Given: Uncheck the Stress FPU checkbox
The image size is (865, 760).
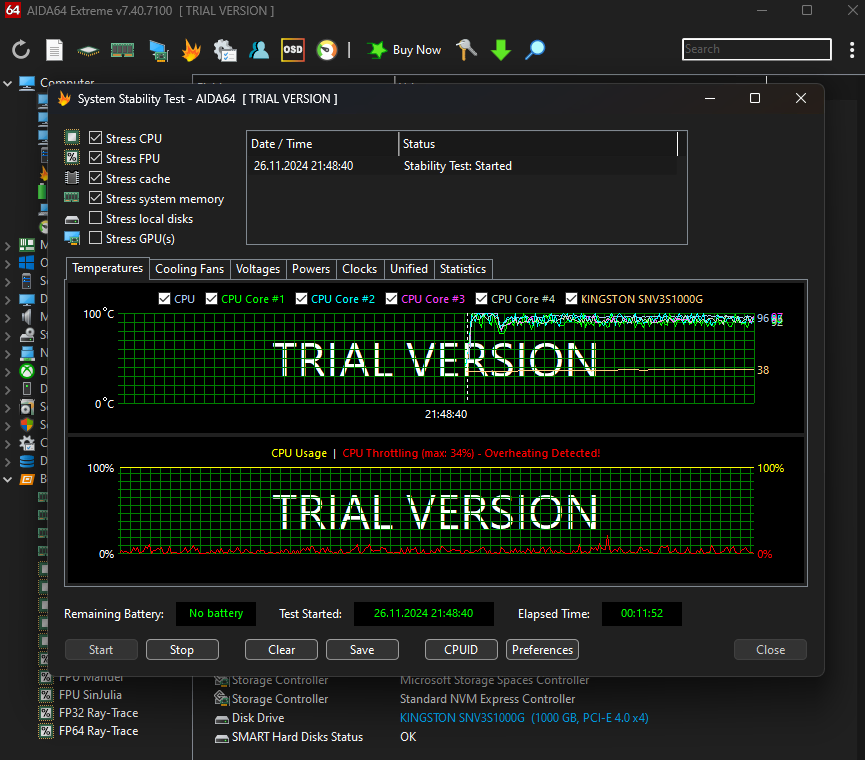Looking at the screenshot, I should [95, 158].
